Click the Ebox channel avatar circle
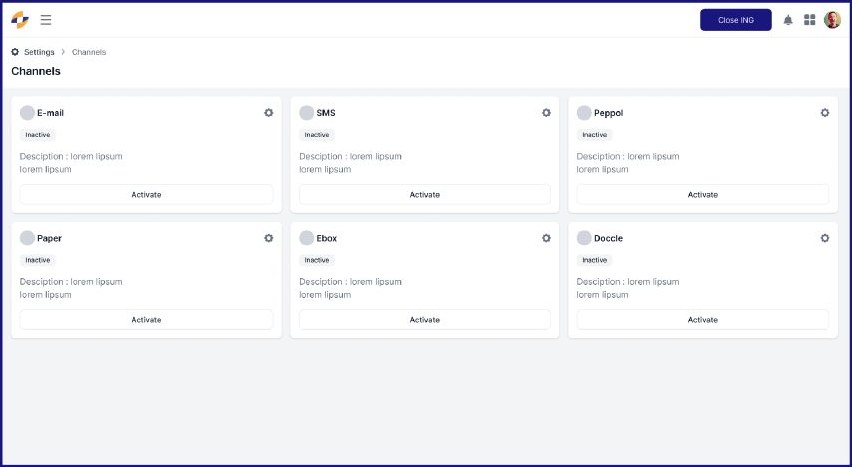This screenshot has height=467, width=852. (x=306, y=238)
